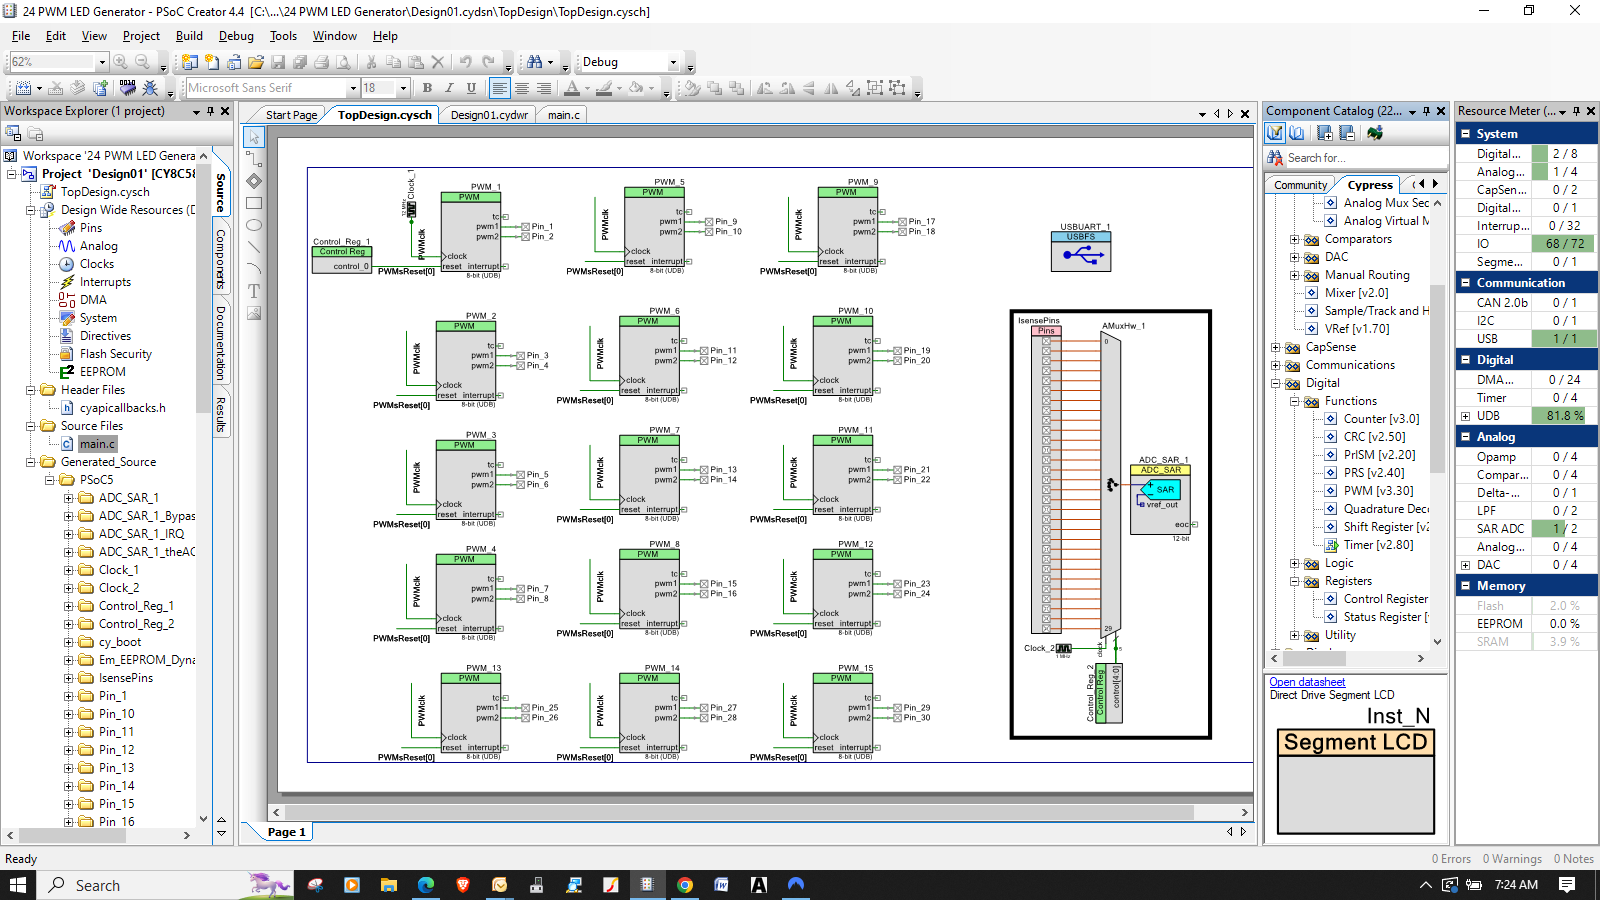Open the line color swatch

[x=604, y=88]
